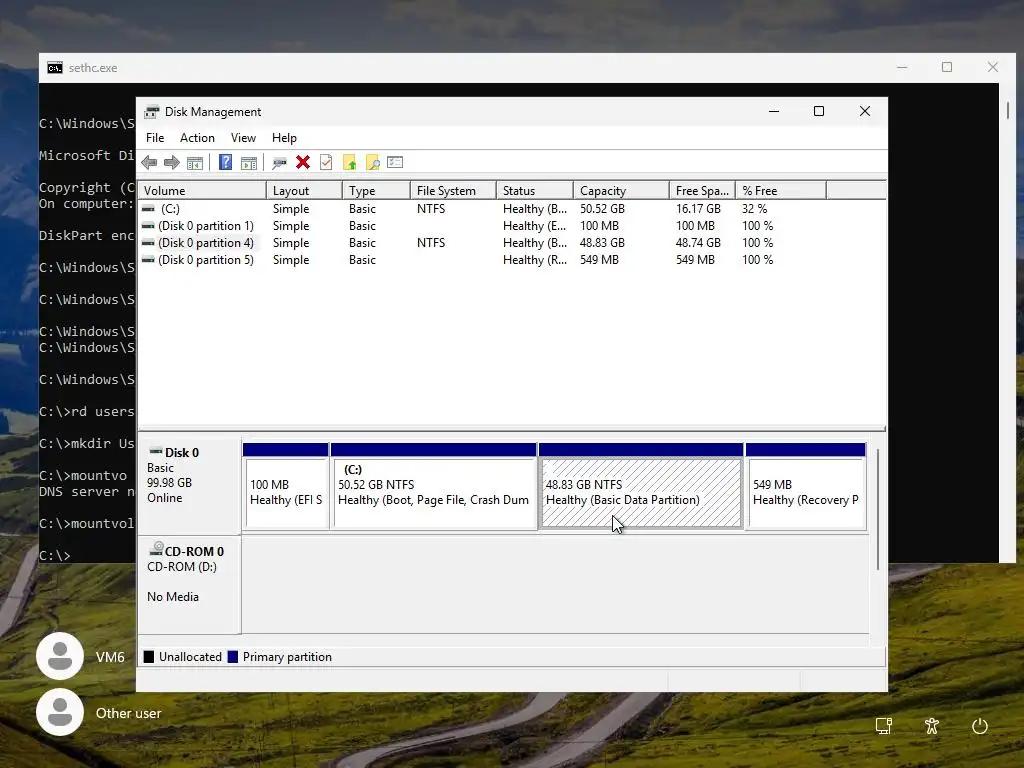The width and height of the screenshot is (1024, 768).
Task: Sort by % Free column header
Action: tap(781, 191)
